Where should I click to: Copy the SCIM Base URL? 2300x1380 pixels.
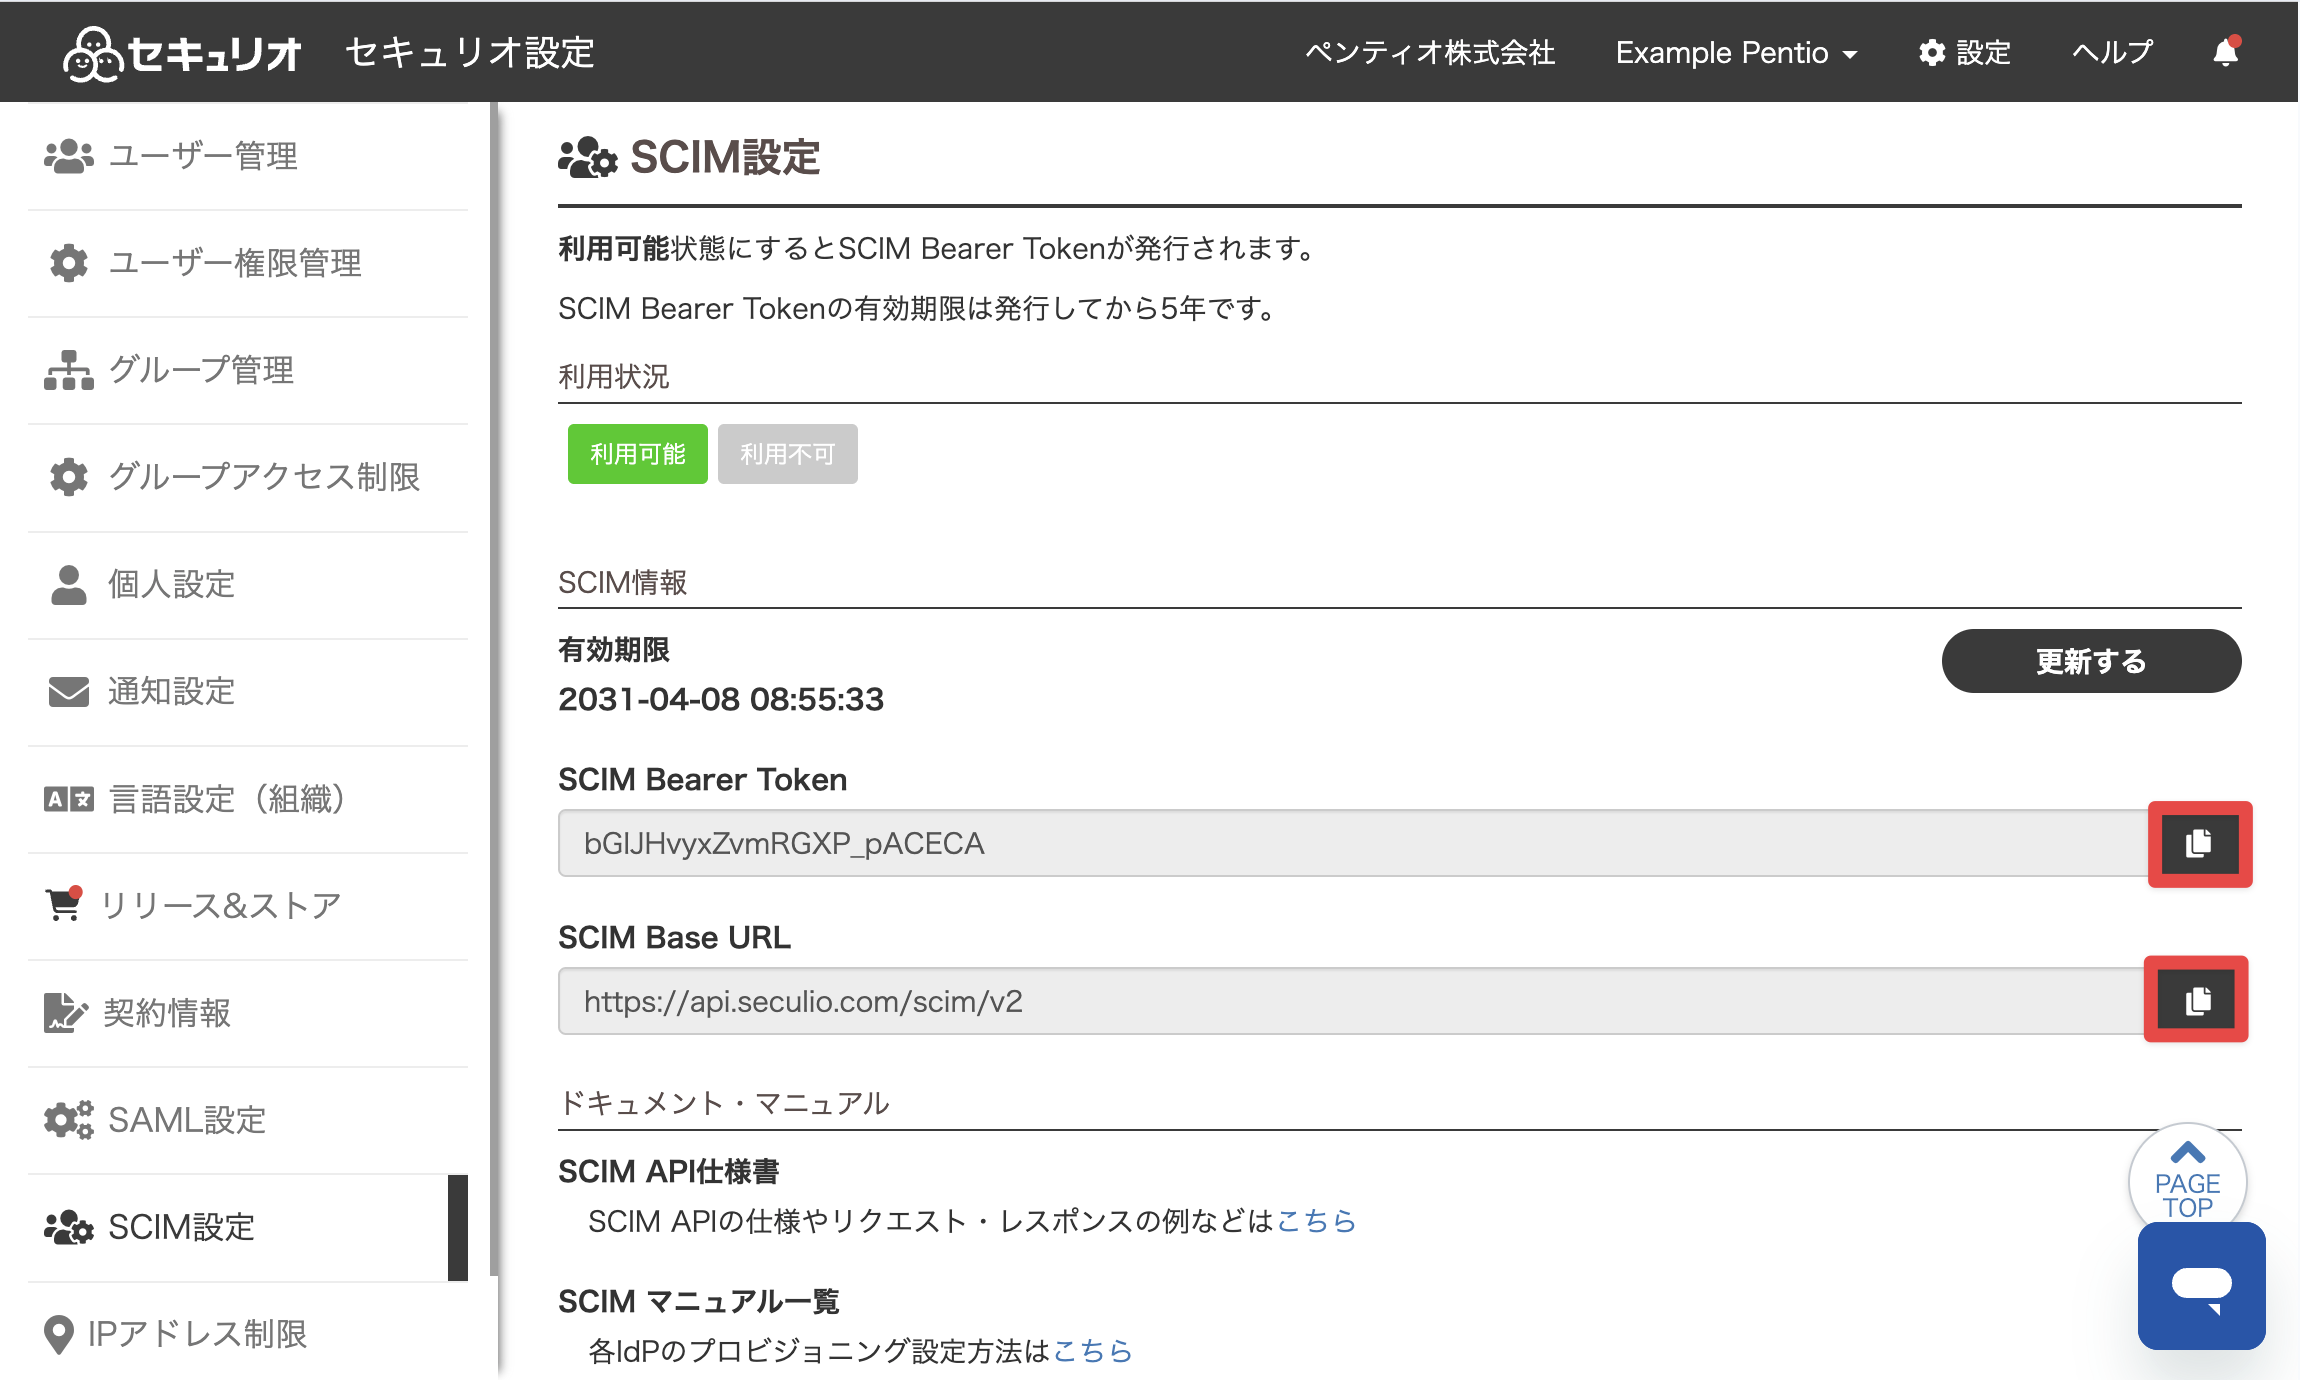(x=2196, y=1000)
